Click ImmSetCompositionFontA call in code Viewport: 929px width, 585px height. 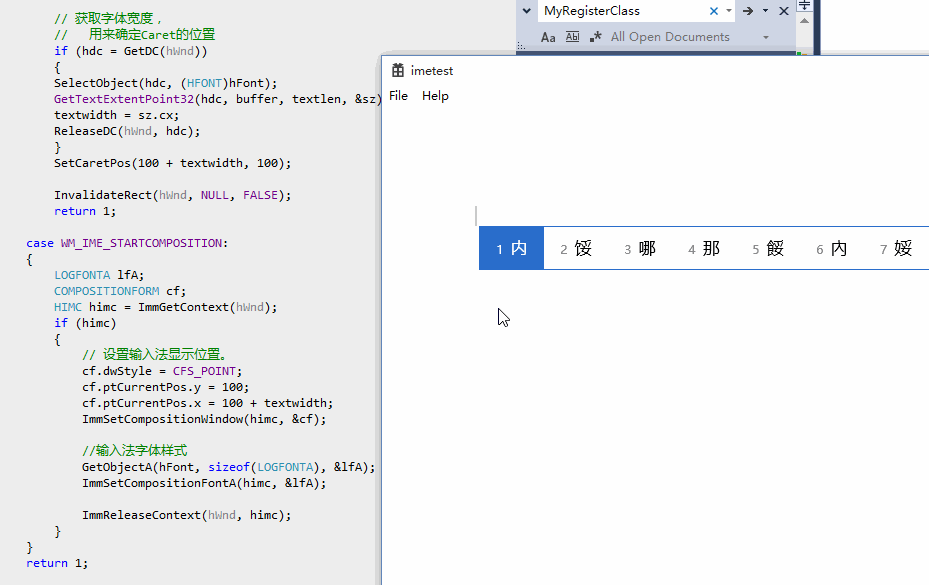pyautogui.click(x=204, y=483)
